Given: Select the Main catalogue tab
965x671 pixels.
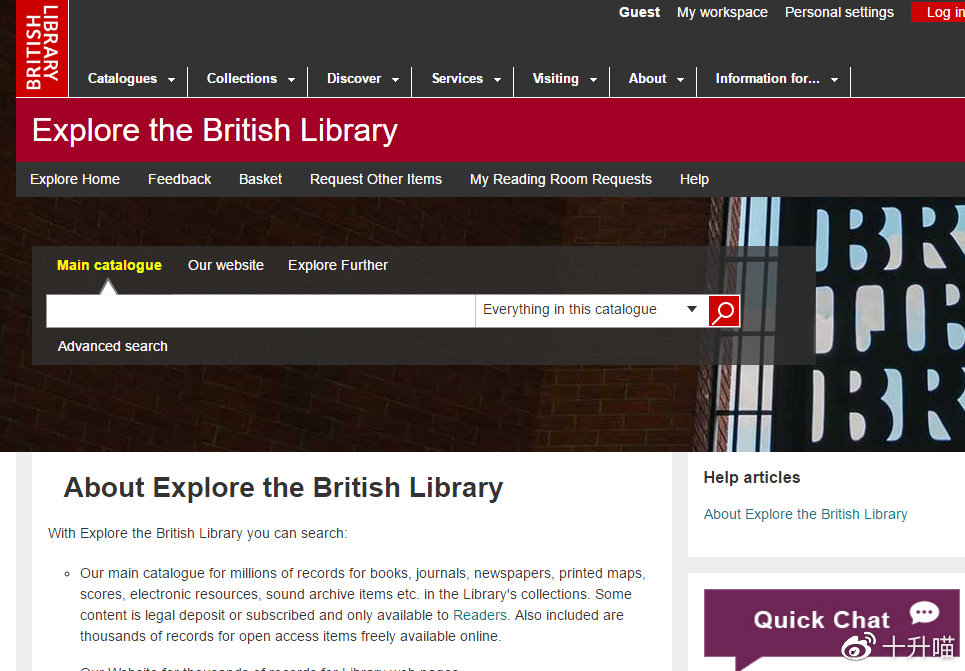Looking at the screenshot, I should click(x=110, y=265).
